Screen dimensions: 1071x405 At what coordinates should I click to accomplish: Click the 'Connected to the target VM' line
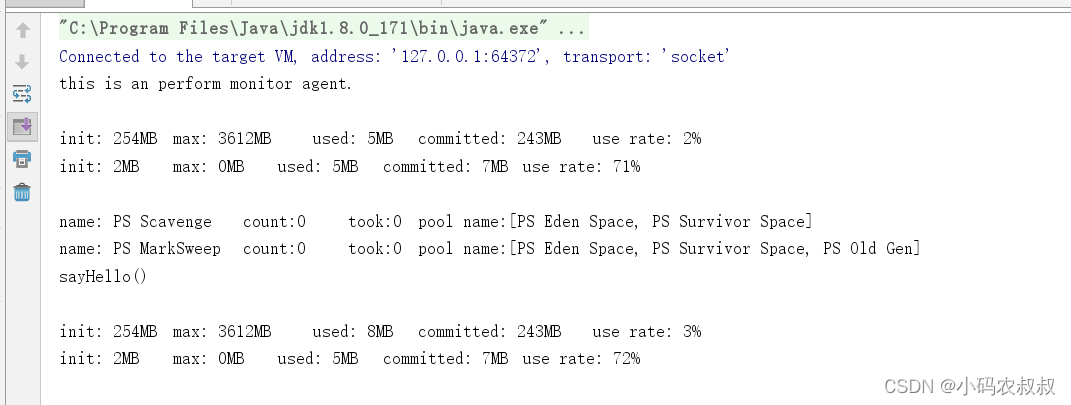395,57
